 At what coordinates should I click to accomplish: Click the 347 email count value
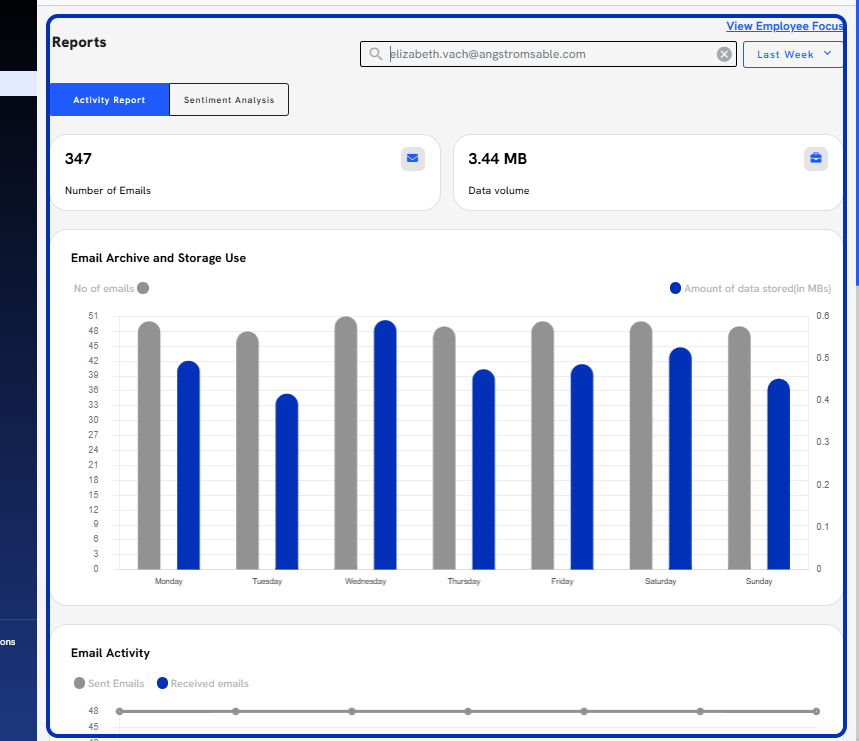78,159
